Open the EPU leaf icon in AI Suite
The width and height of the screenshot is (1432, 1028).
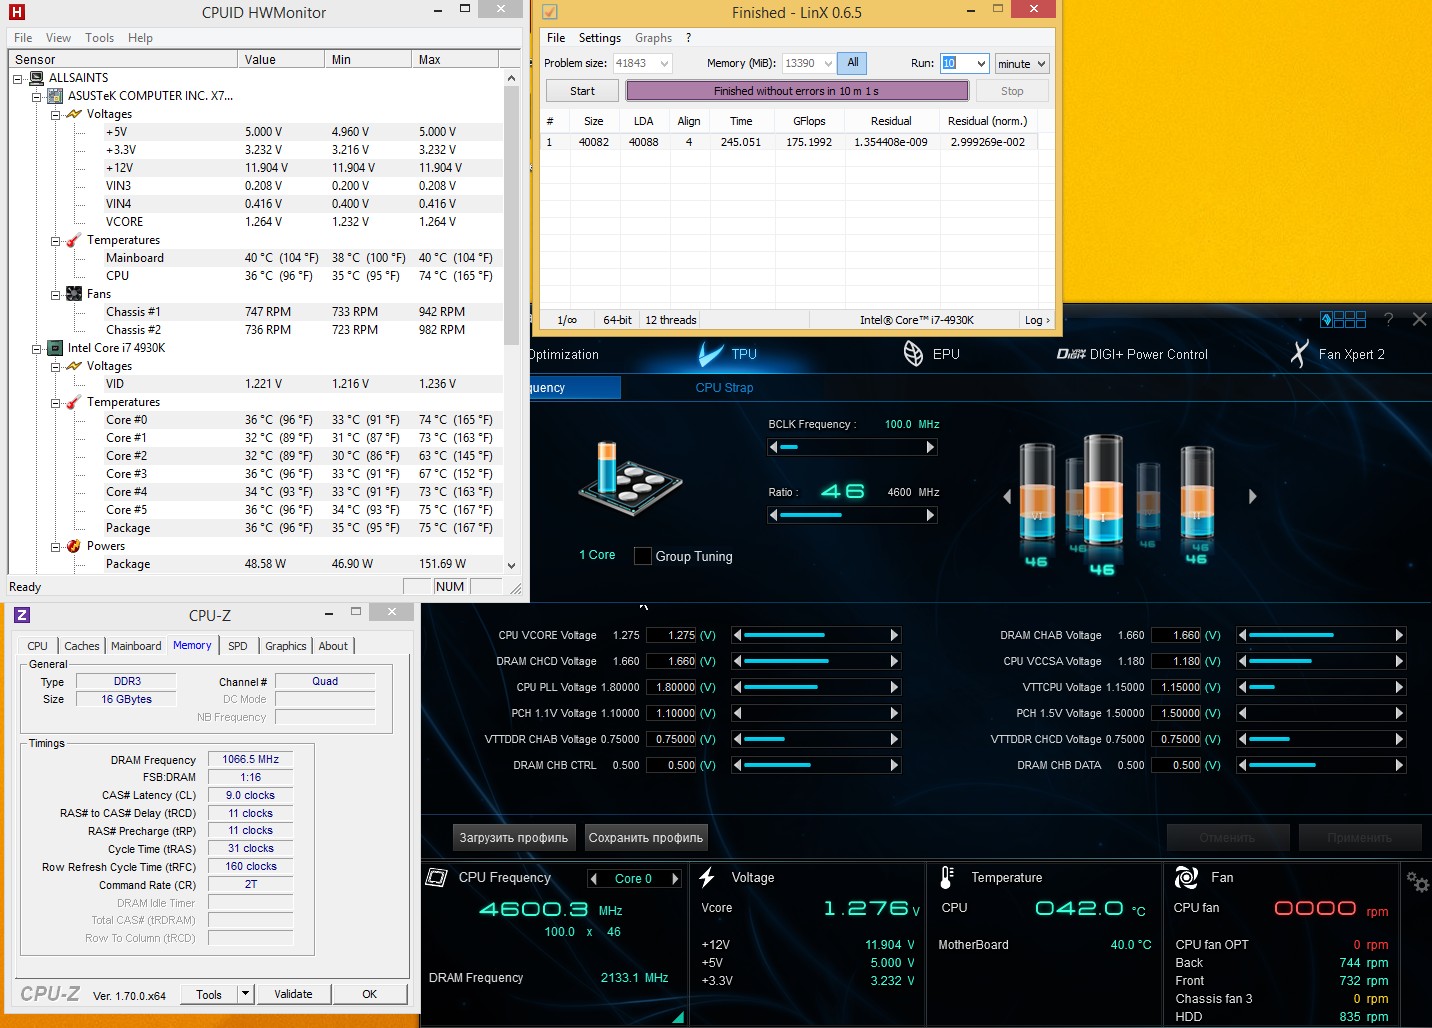(913, 354)
